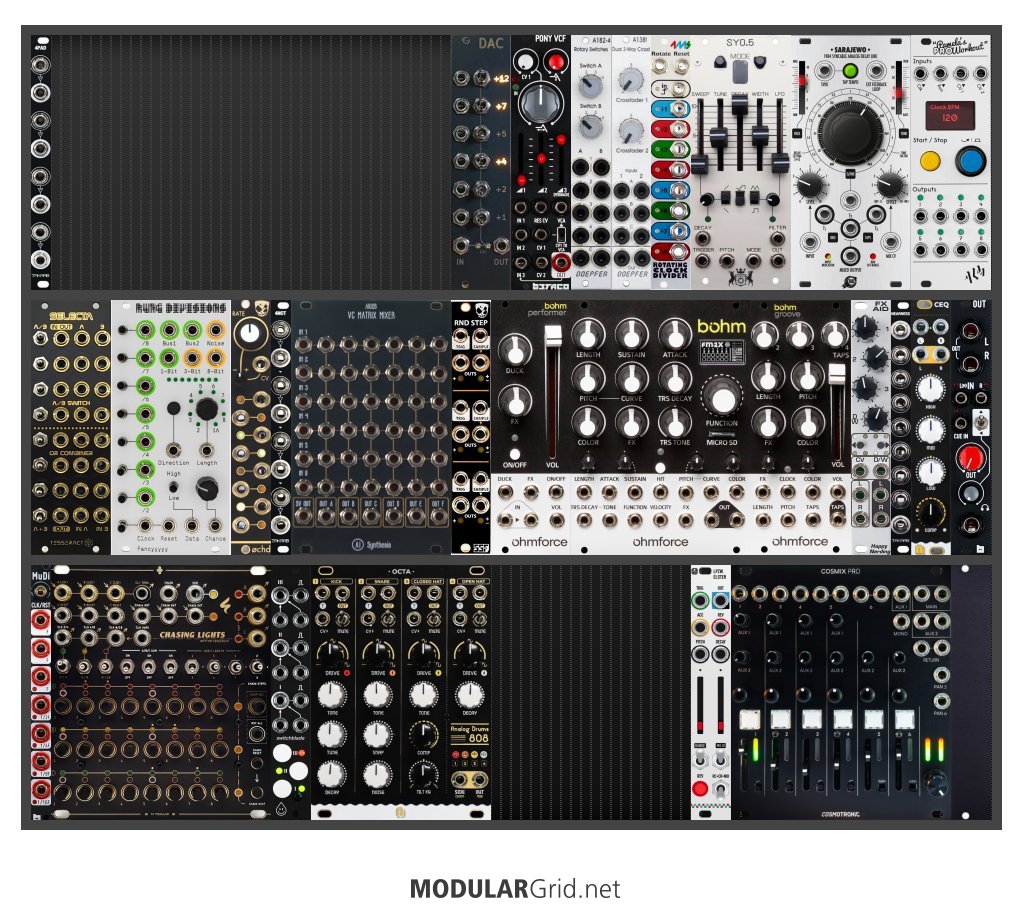The image size is (1032, 910).
Task: Click the 5V OUT jack on VC Matrix Mixer
Action: point(303,515)
